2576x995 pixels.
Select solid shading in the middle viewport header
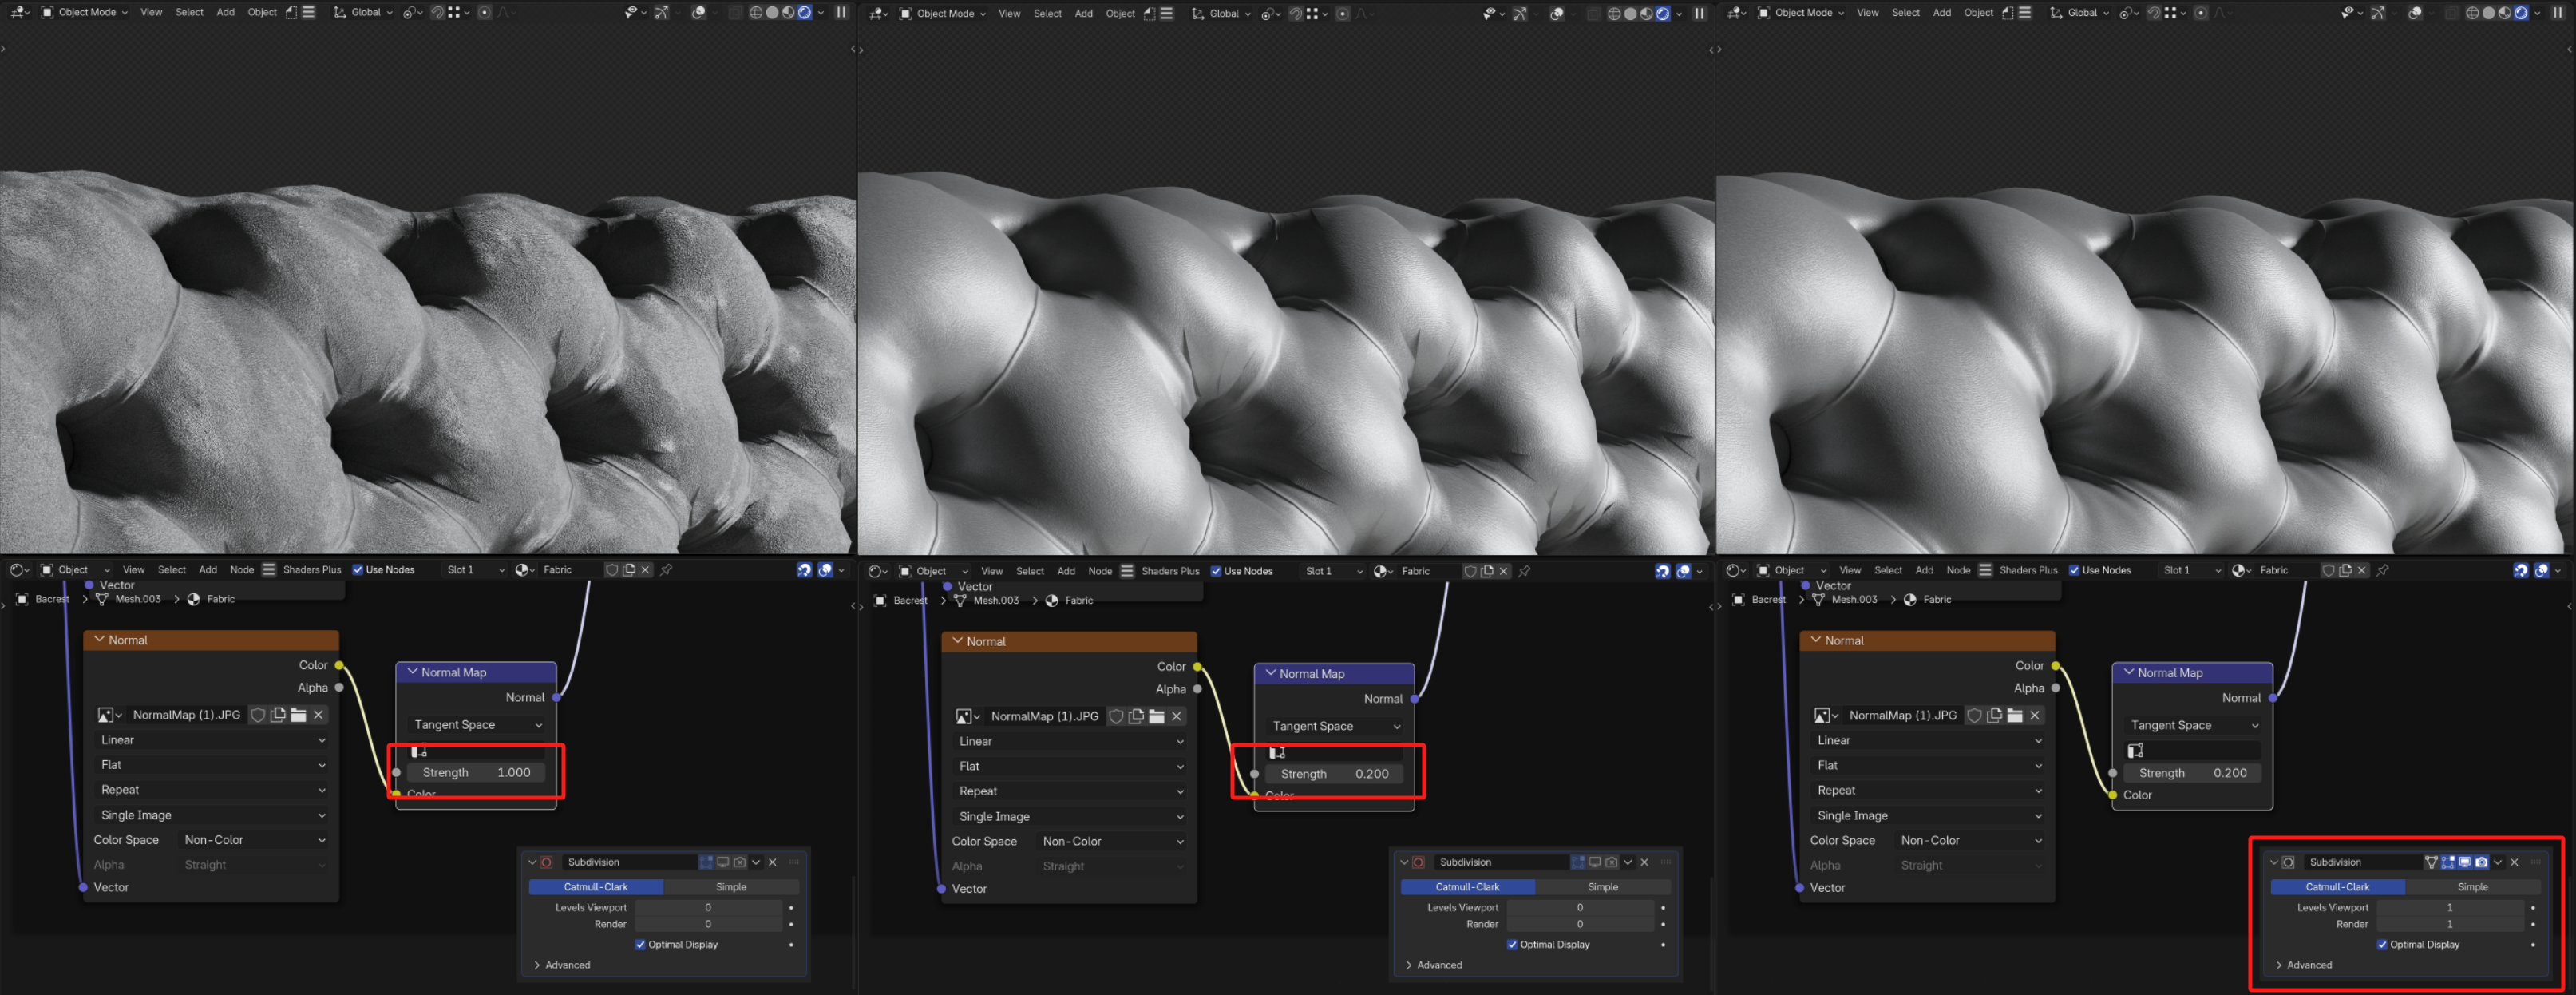click(1630, 14)
